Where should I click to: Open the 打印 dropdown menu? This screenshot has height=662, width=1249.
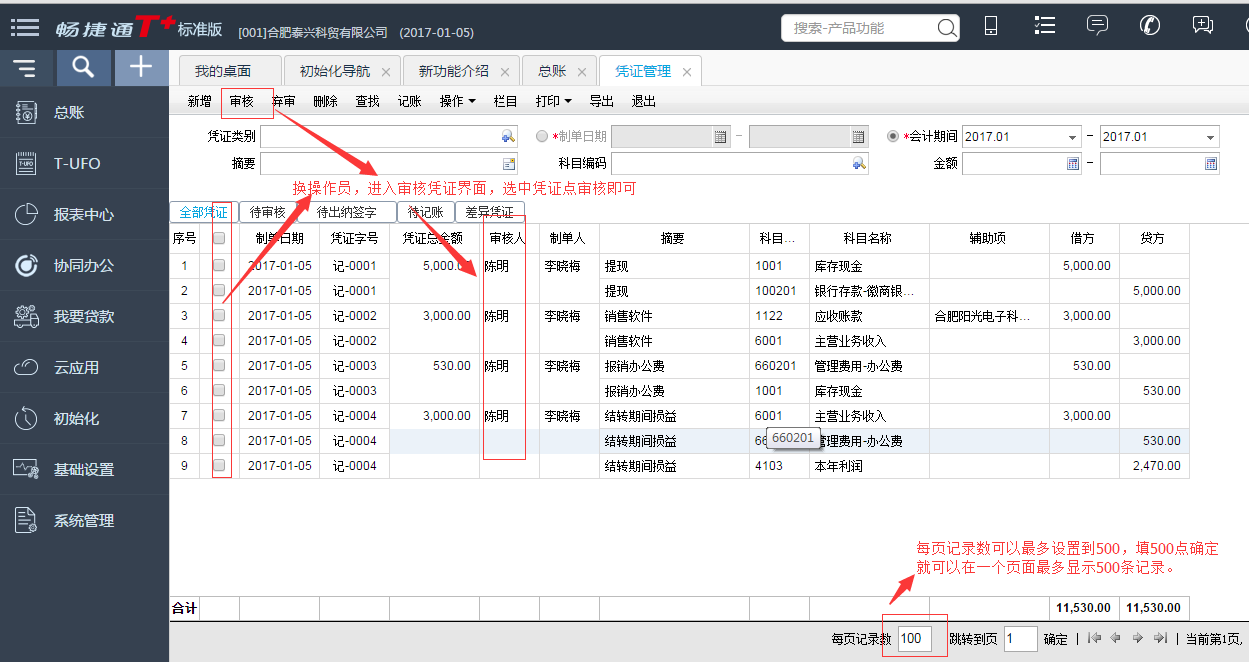[553, 101]
